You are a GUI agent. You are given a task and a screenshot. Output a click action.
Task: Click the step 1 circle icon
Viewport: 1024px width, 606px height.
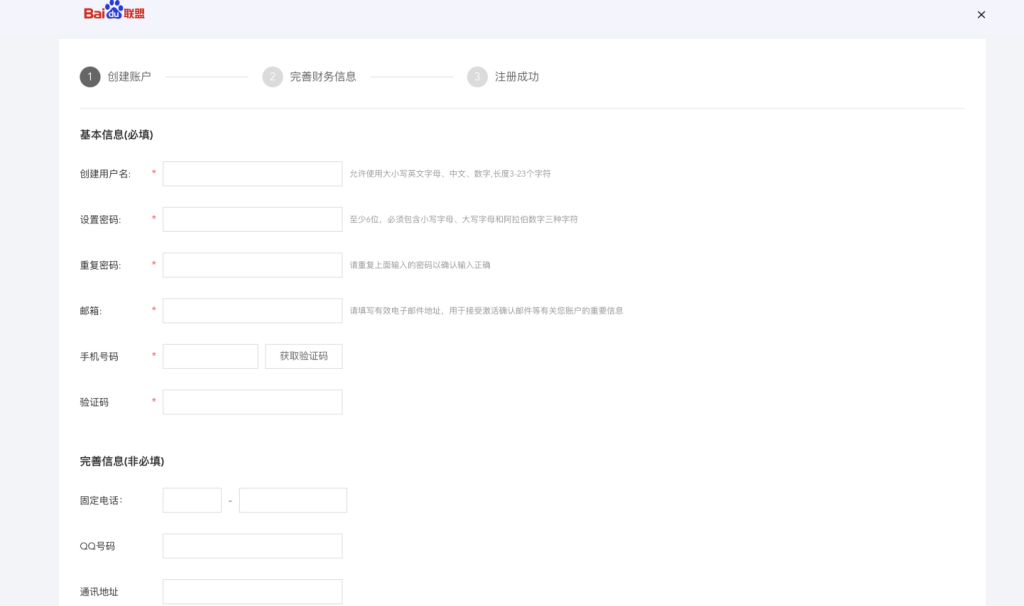pyautogui.click(x=90, y=77)
